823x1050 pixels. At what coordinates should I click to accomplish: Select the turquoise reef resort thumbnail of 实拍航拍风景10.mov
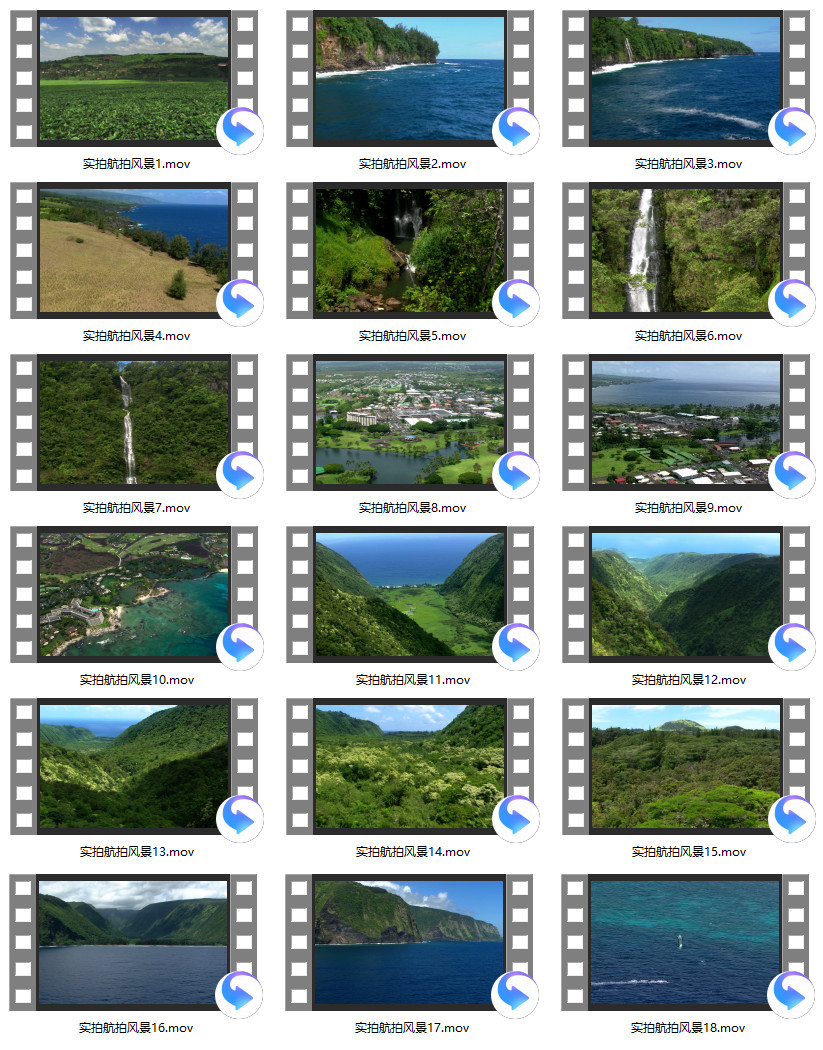coord(134,595)
